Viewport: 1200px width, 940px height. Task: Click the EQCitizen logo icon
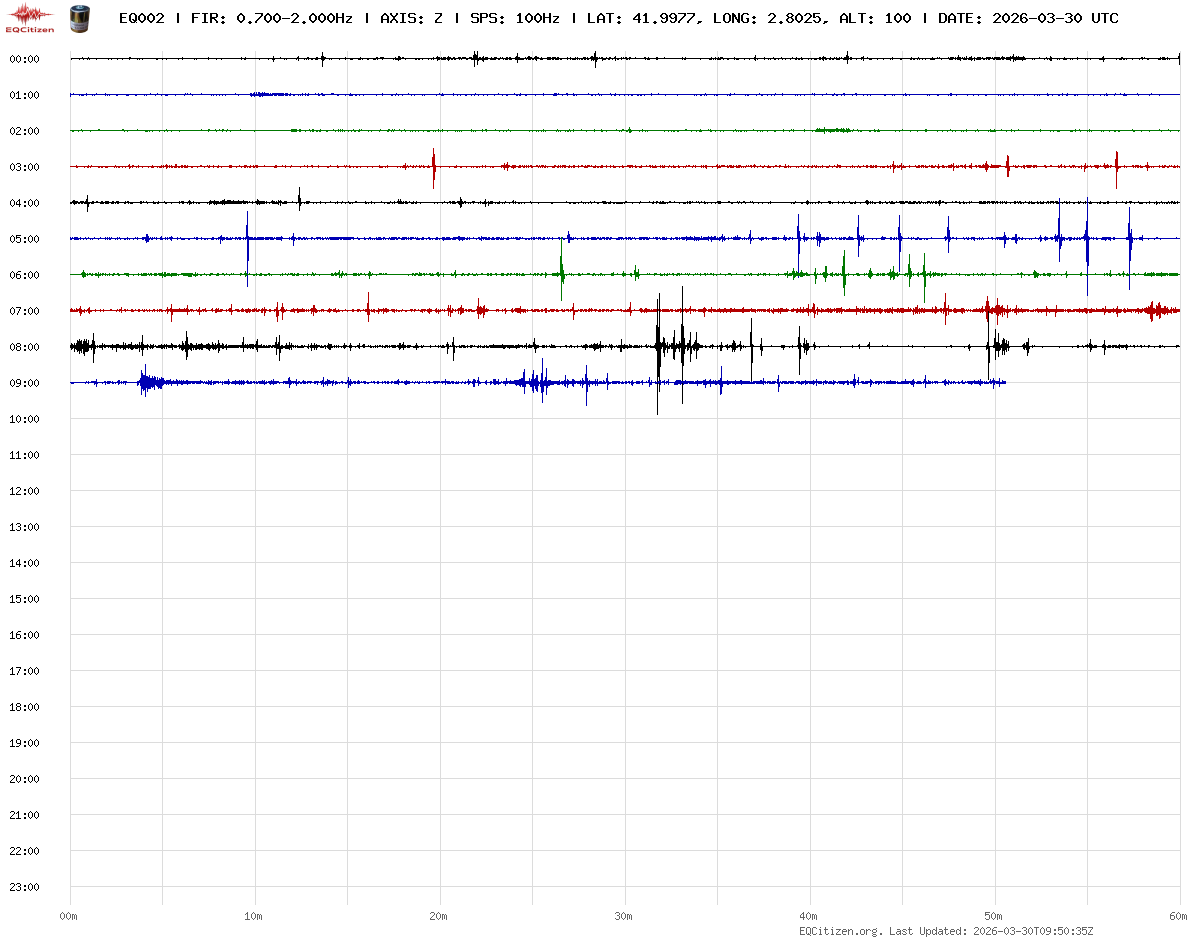30,17
